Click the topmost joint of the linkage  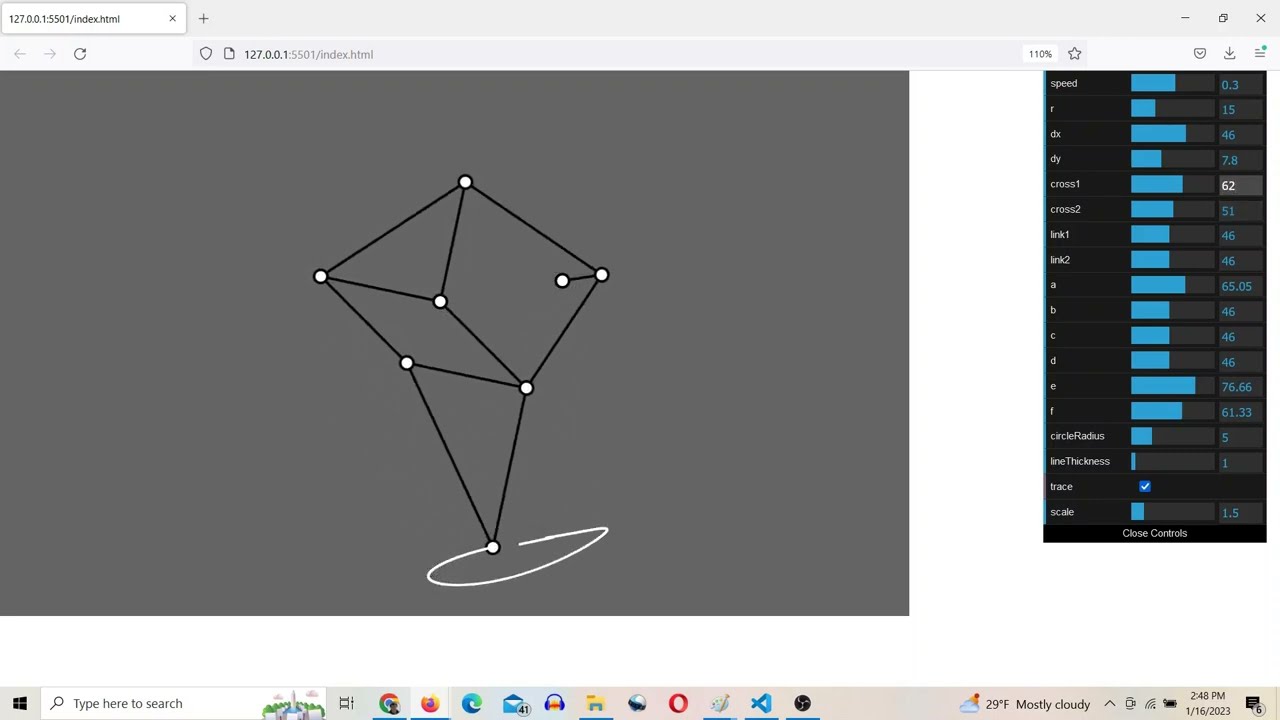465,183
